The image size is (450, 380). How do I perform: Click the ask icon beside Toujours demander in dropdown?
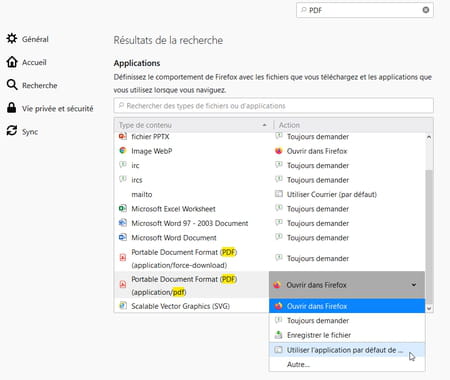pyautogui.click(x=279, y=320)
